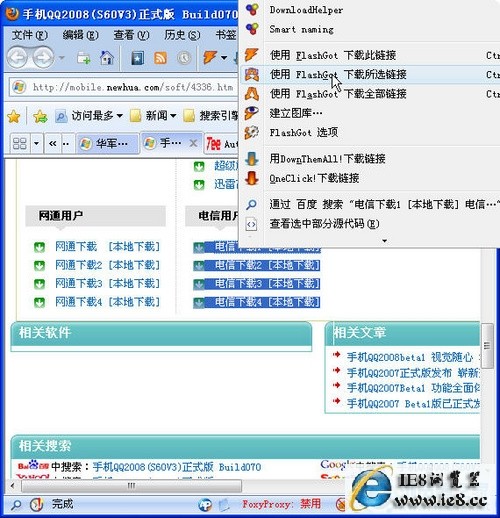The width and height of the screenshot is (500, 518).
Task: Close the 手… tab
Action: tap(193, 144)
